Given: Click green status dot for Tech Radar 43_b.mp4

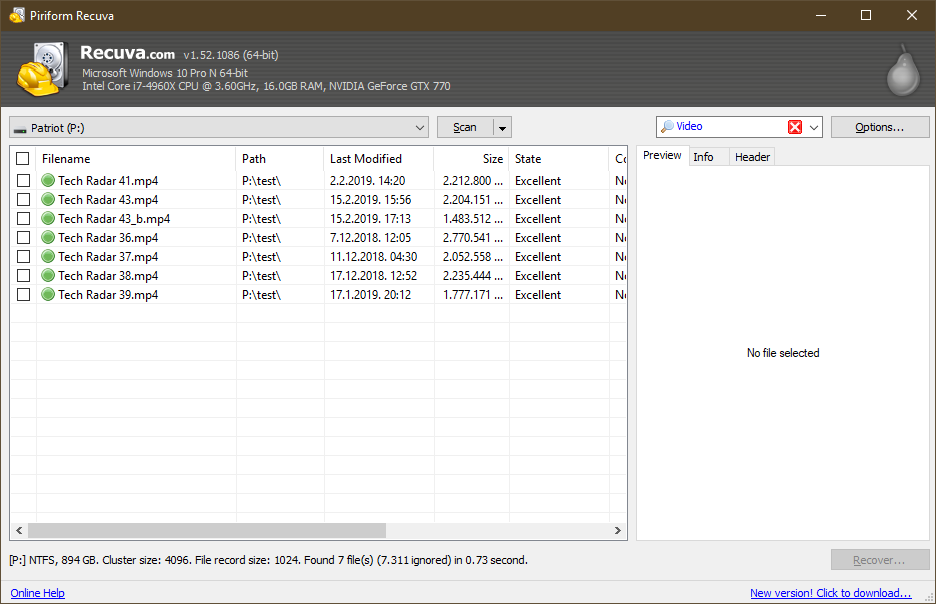Looking at the screenshot, I should pos(48,218).
